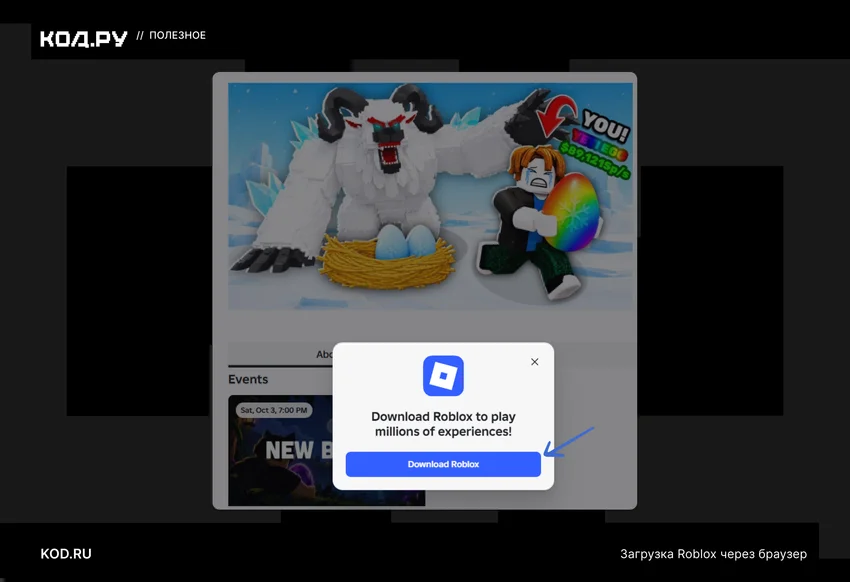Viewport: 850px width, 582px height.
Task: Close the Download Roblox popup
Action: (535, 361)
